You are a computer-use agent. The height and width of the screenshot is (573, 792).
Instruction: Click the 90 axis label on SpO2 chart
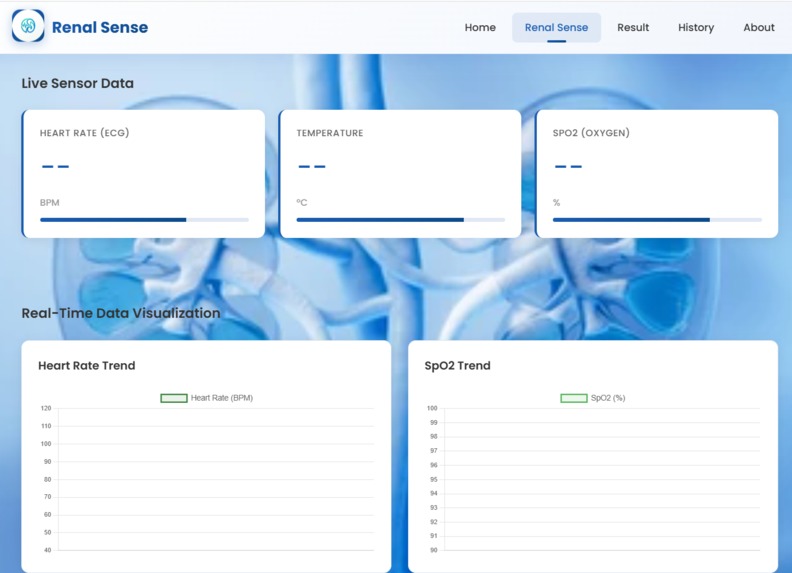point(434,550)
